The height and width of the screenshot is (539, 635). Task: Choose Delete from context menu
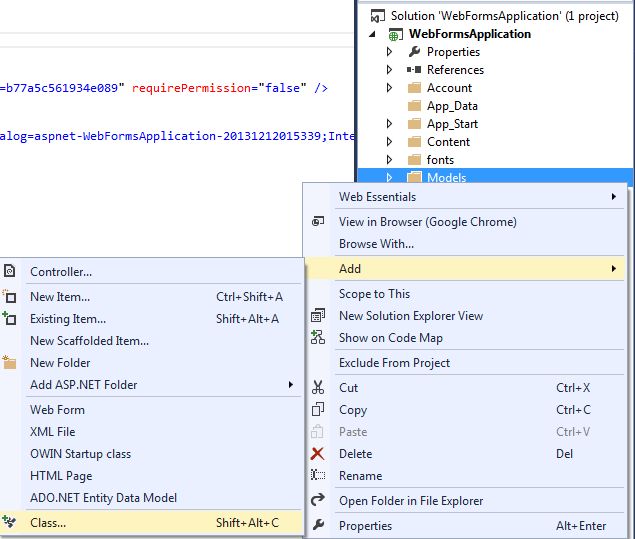coord(465,454)
